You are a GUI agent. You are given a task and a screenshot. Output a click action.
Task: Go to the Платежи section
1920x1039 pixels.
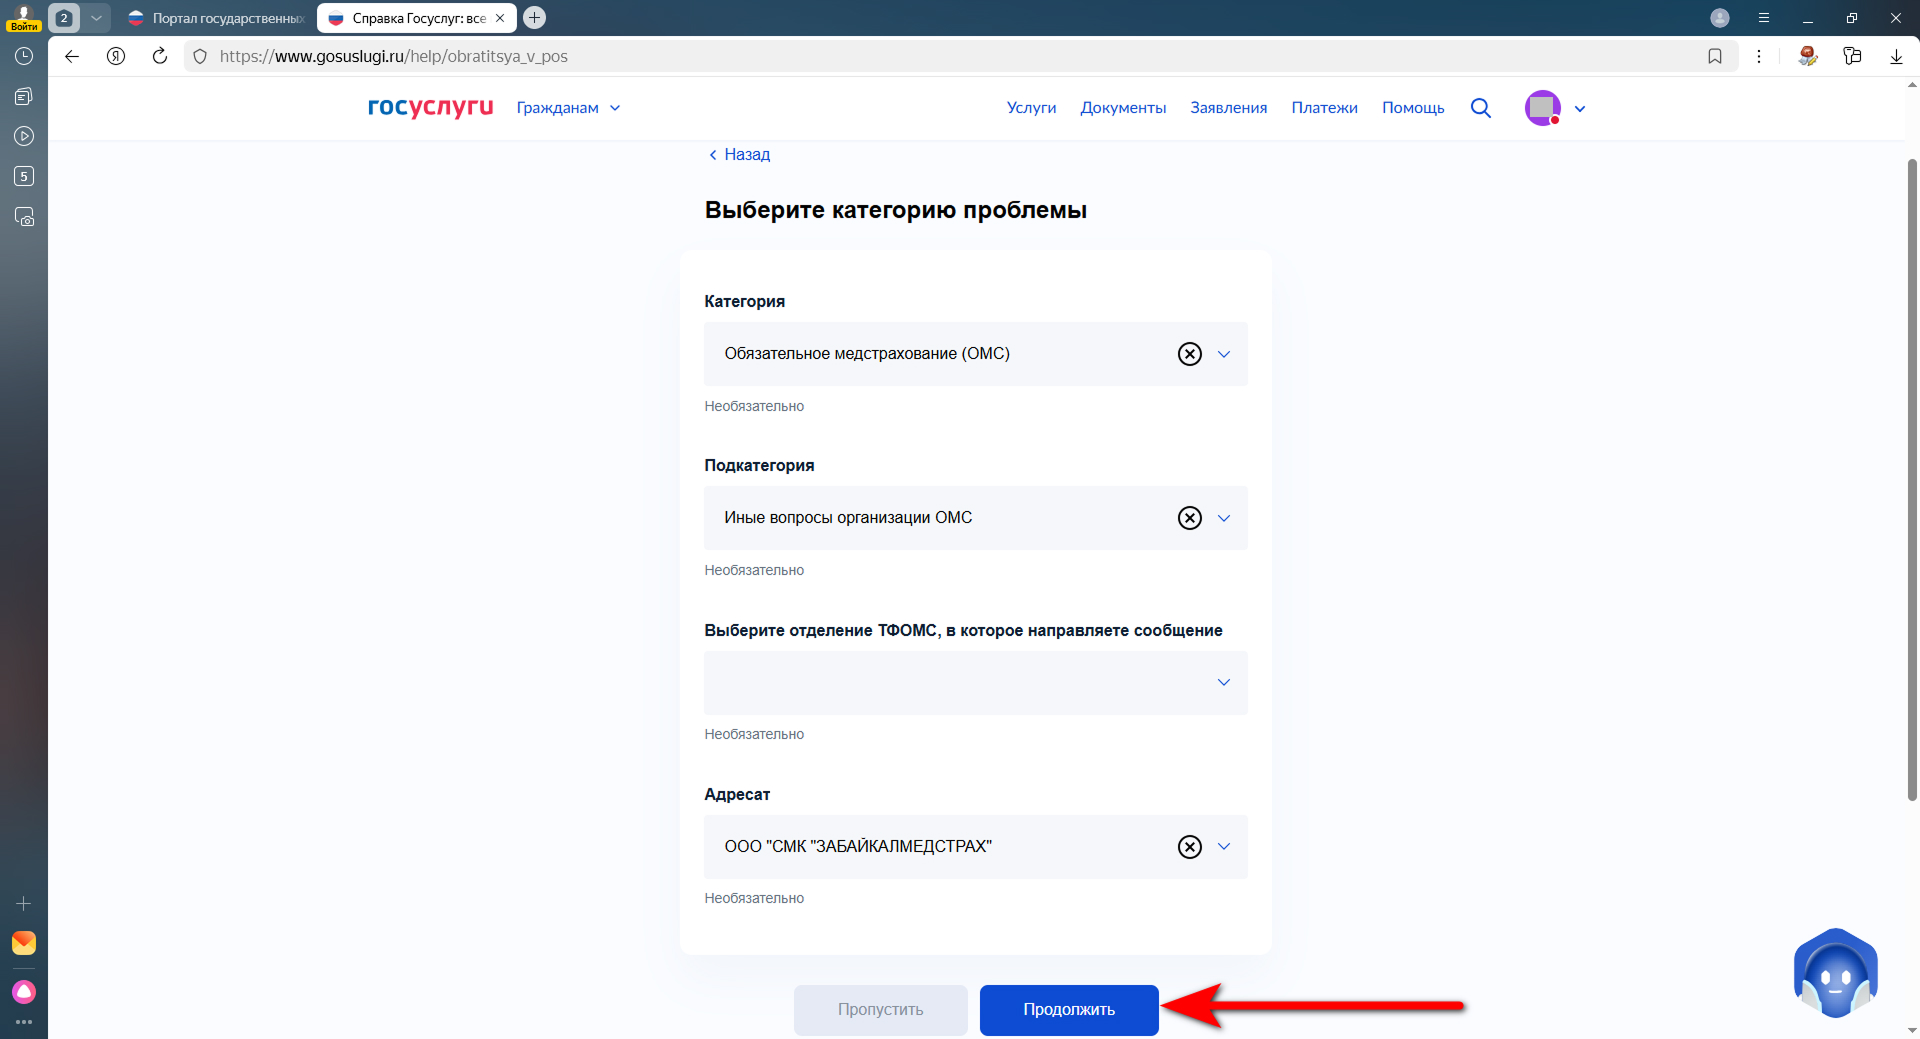[1324, 108]
